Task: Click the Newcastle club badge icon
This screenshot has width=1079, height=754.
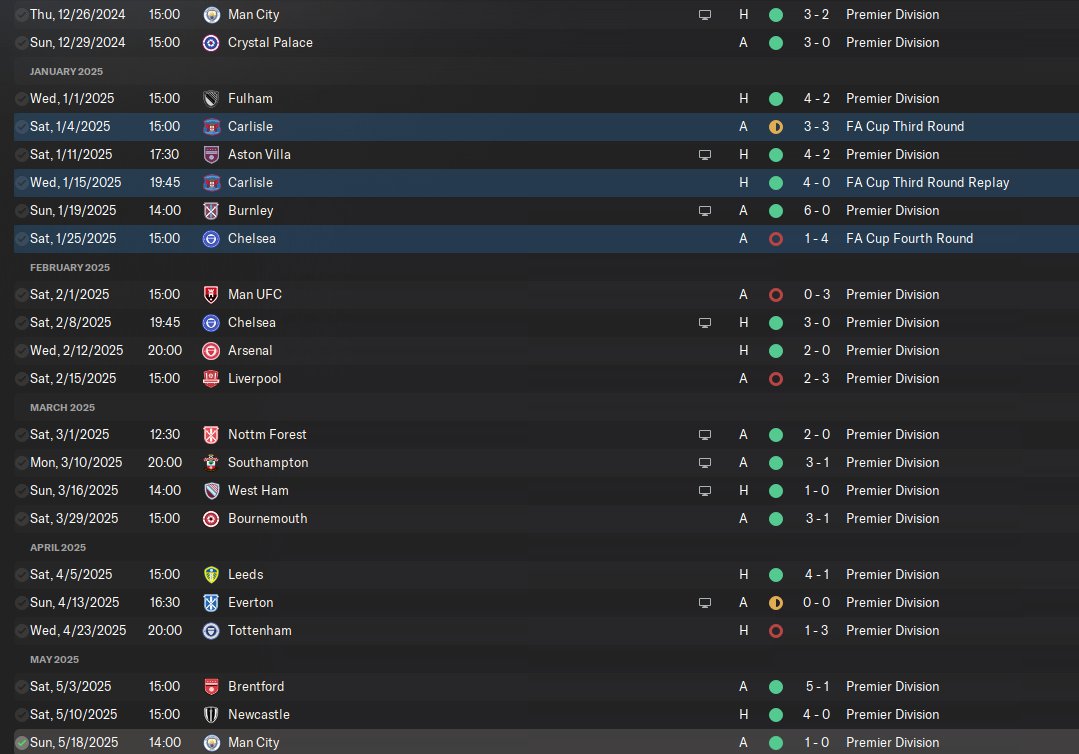Action: (211, 715)
